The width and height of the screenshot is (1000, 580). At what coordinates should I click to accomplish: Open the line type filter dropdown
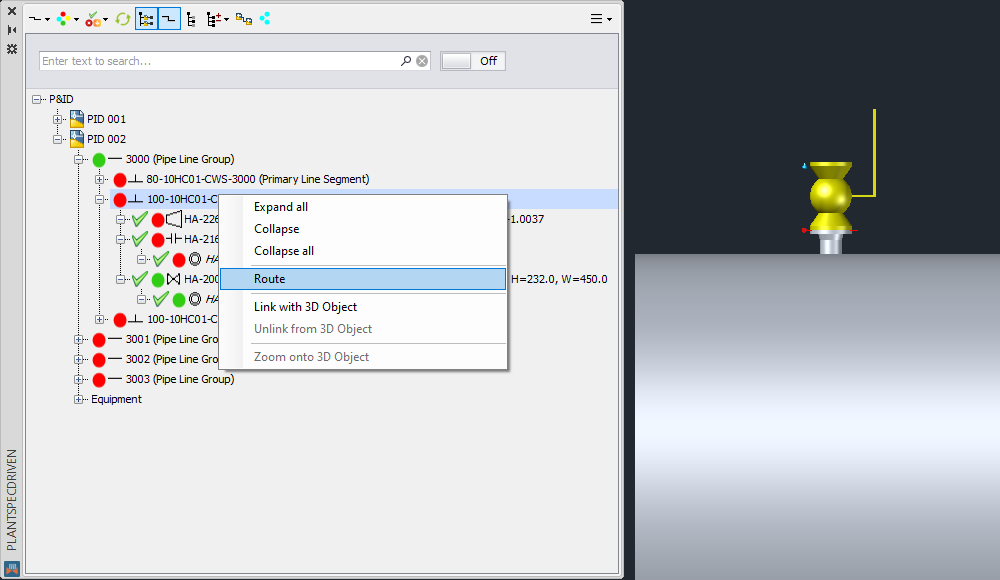pyautogui.click(x=39, y=19)
